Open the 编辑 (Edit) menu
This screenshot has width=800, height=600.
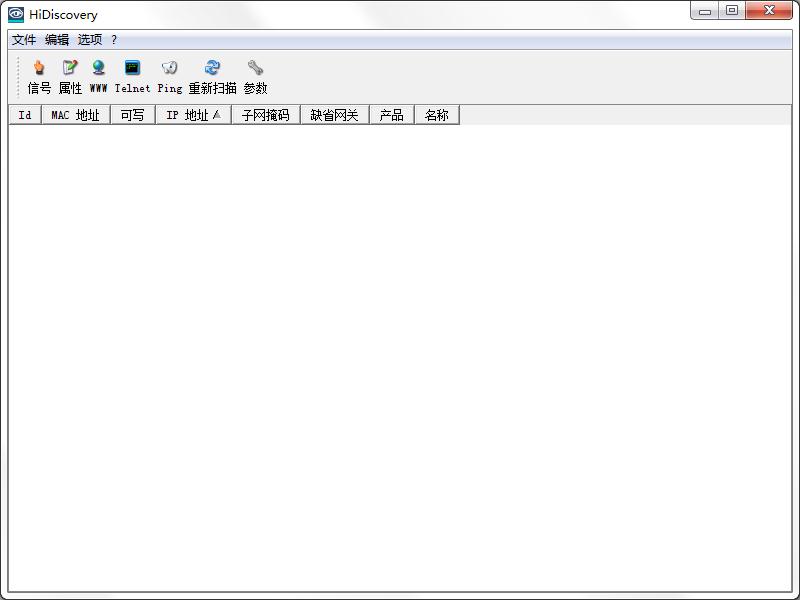pyautogui.click(x=57, y=39)
